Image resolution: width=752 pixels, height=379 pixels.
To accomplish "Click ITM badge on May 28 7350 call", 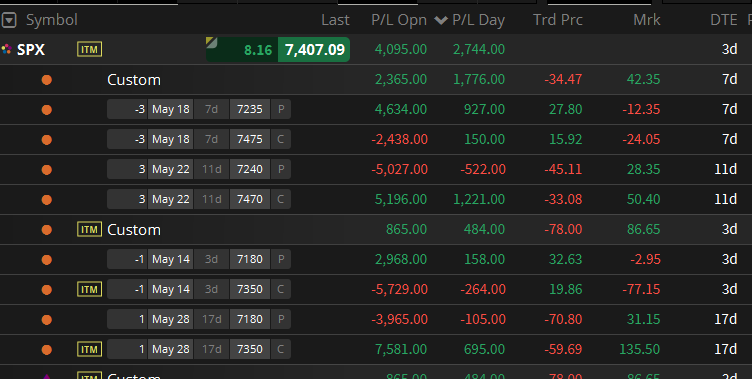I will coord(90,349).
